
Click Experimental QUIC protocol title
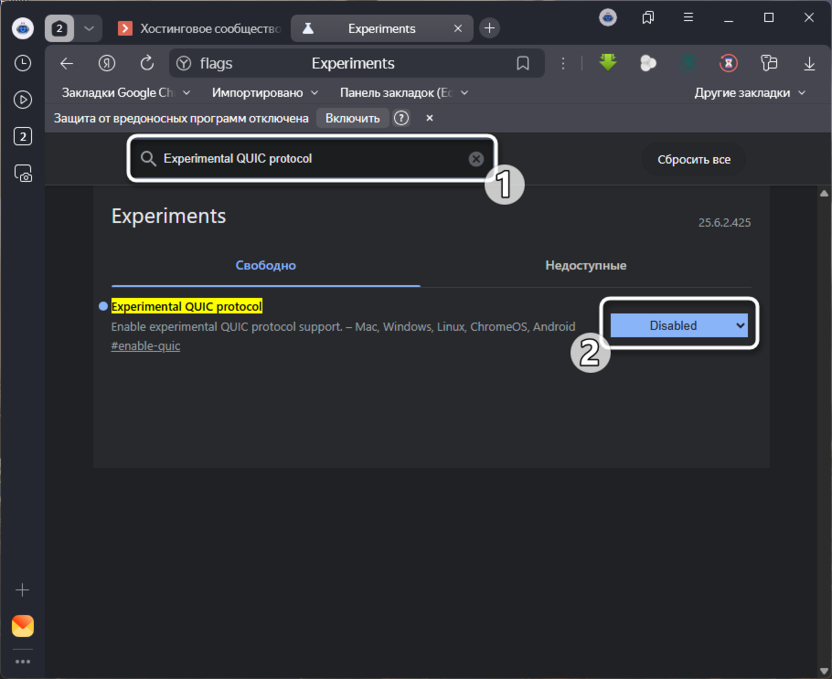[x=186, y=307]
